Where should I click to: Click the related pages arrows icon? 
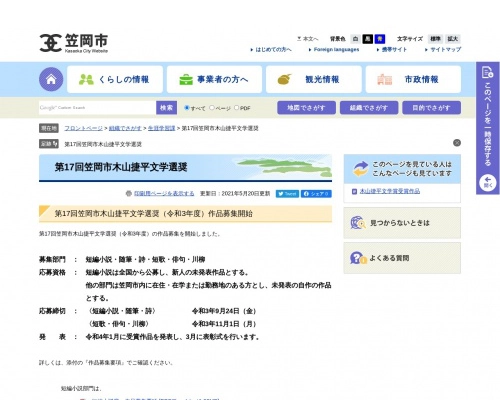pyautogui.click(x=361, y=169)
